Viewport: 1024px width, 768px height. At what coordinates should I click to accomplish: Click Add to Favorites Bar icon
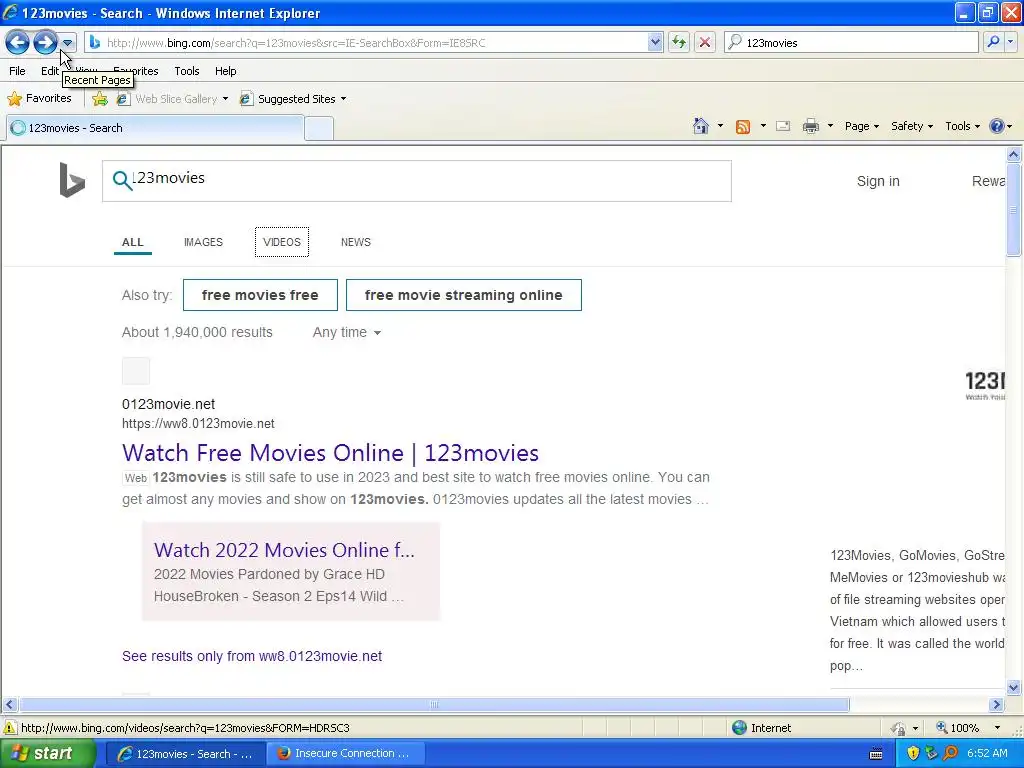(100, 99)
